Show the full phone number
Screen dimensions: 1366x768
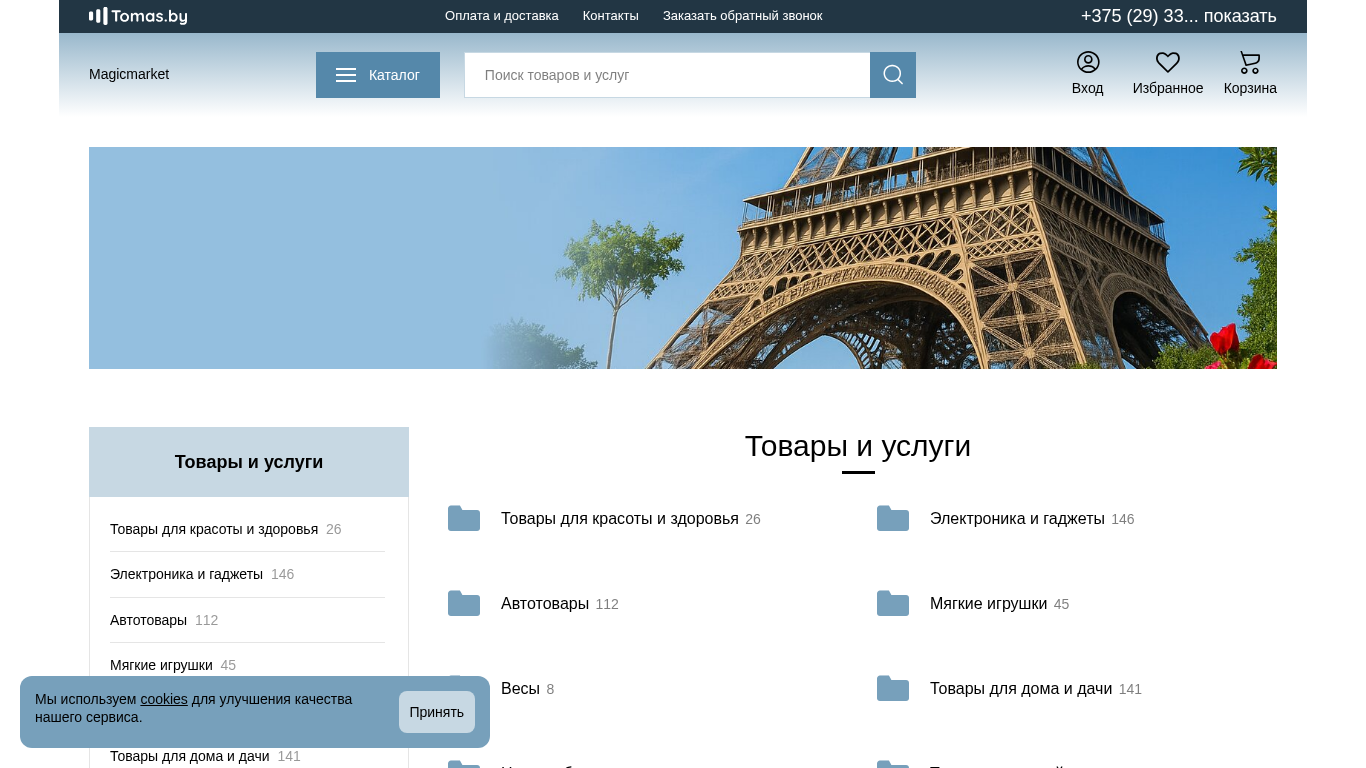[1239, 16]
